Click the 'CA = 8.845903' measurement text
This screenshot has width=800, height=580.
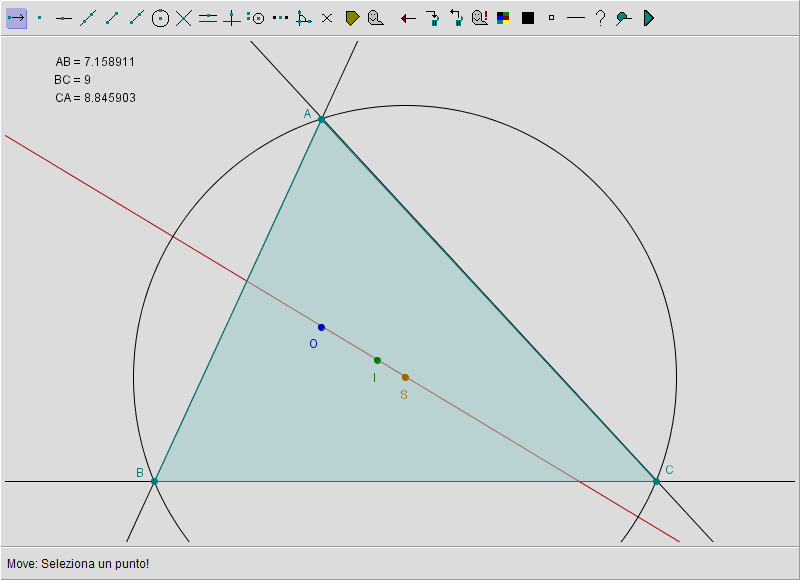tap(95, 97)
